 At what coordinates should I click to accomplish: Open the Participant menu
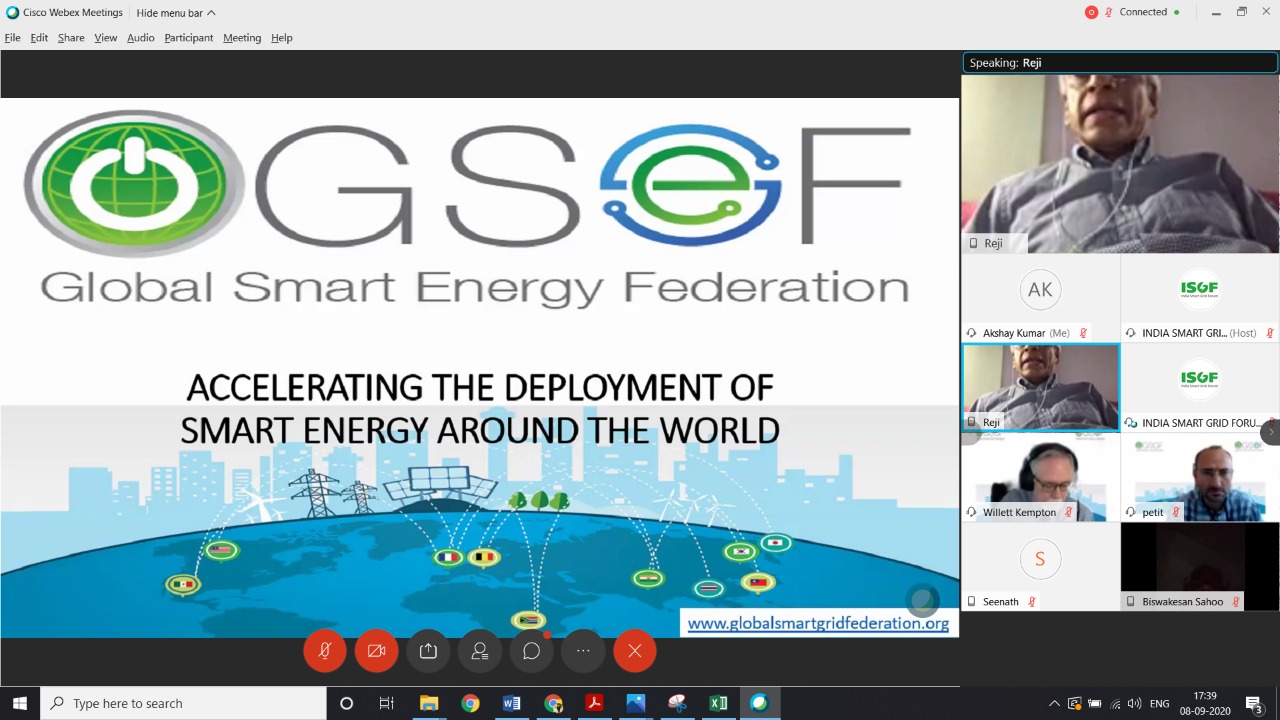pyautogui.click(x=189, y=38)
